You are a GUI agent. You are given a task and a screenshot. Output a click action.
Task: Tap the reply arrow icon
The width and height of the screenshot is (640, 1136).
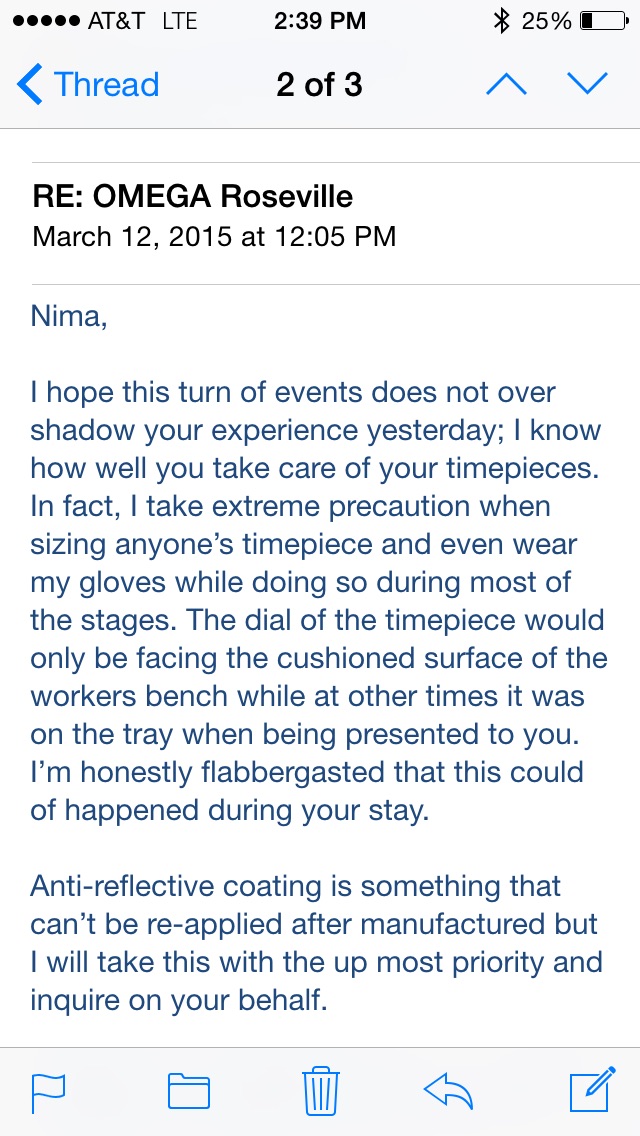tap(448, 1091)
